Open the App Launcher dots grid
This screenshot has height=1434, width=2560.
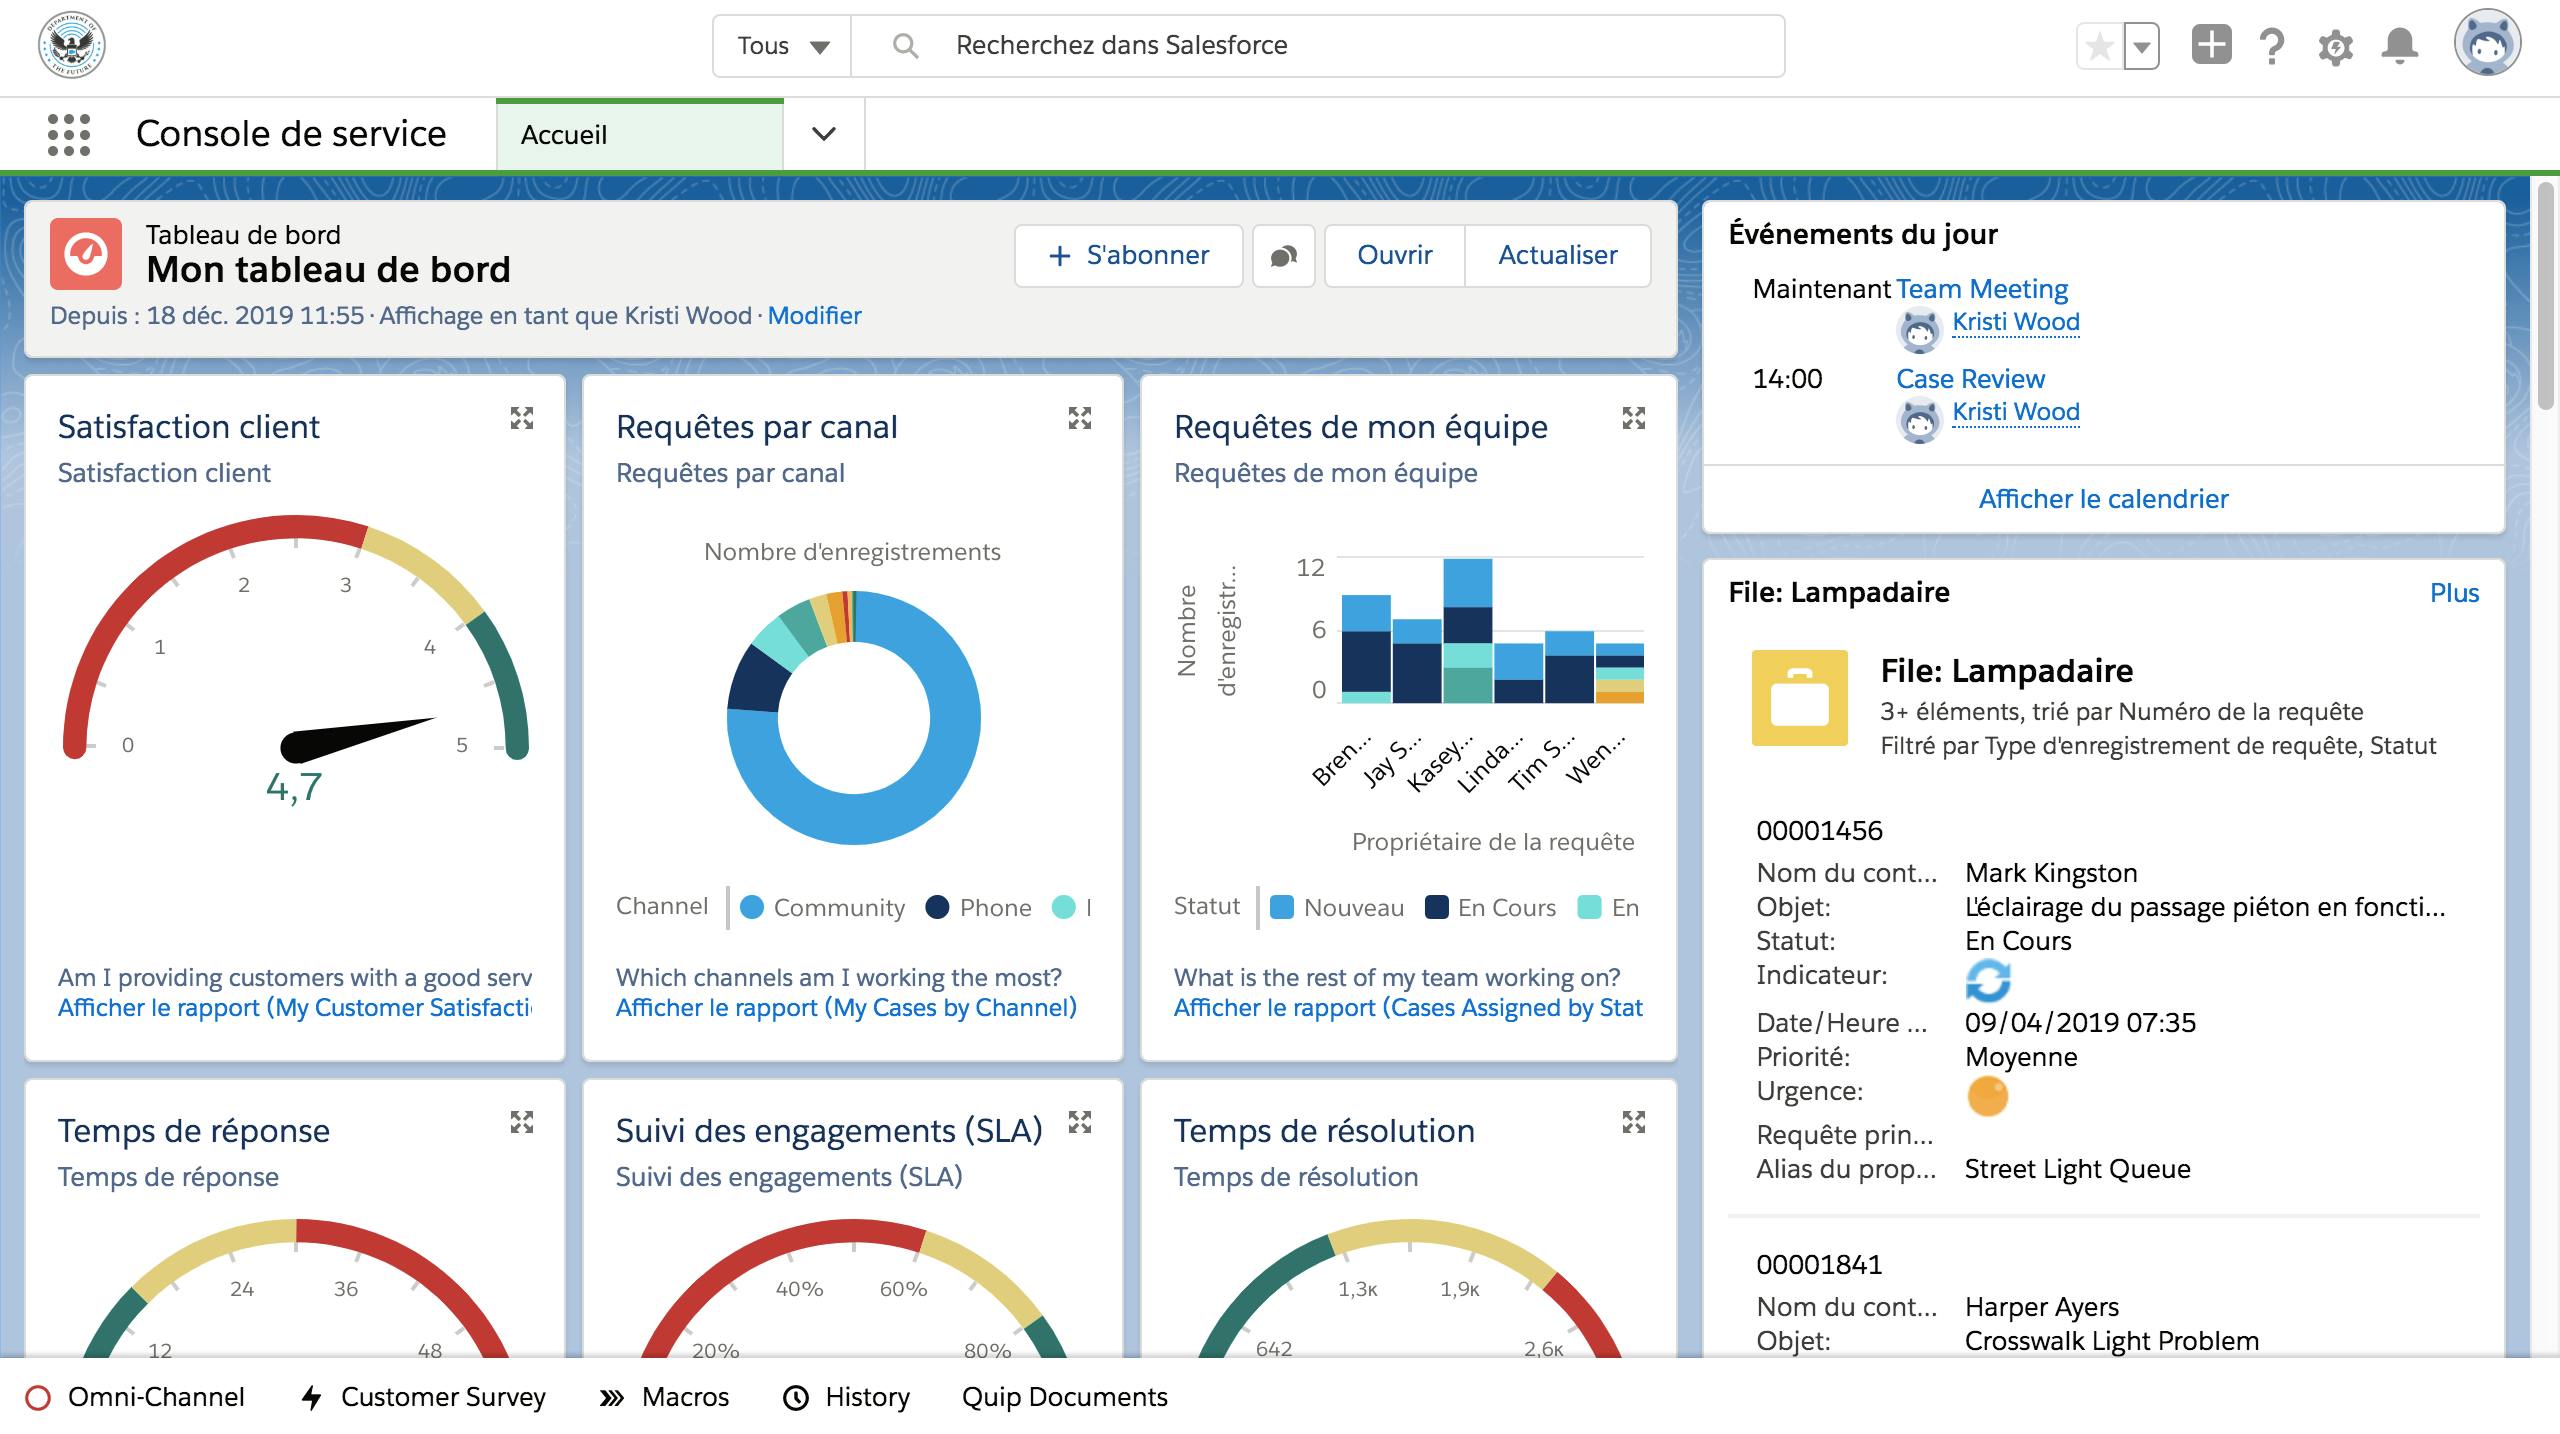(69, 134)
